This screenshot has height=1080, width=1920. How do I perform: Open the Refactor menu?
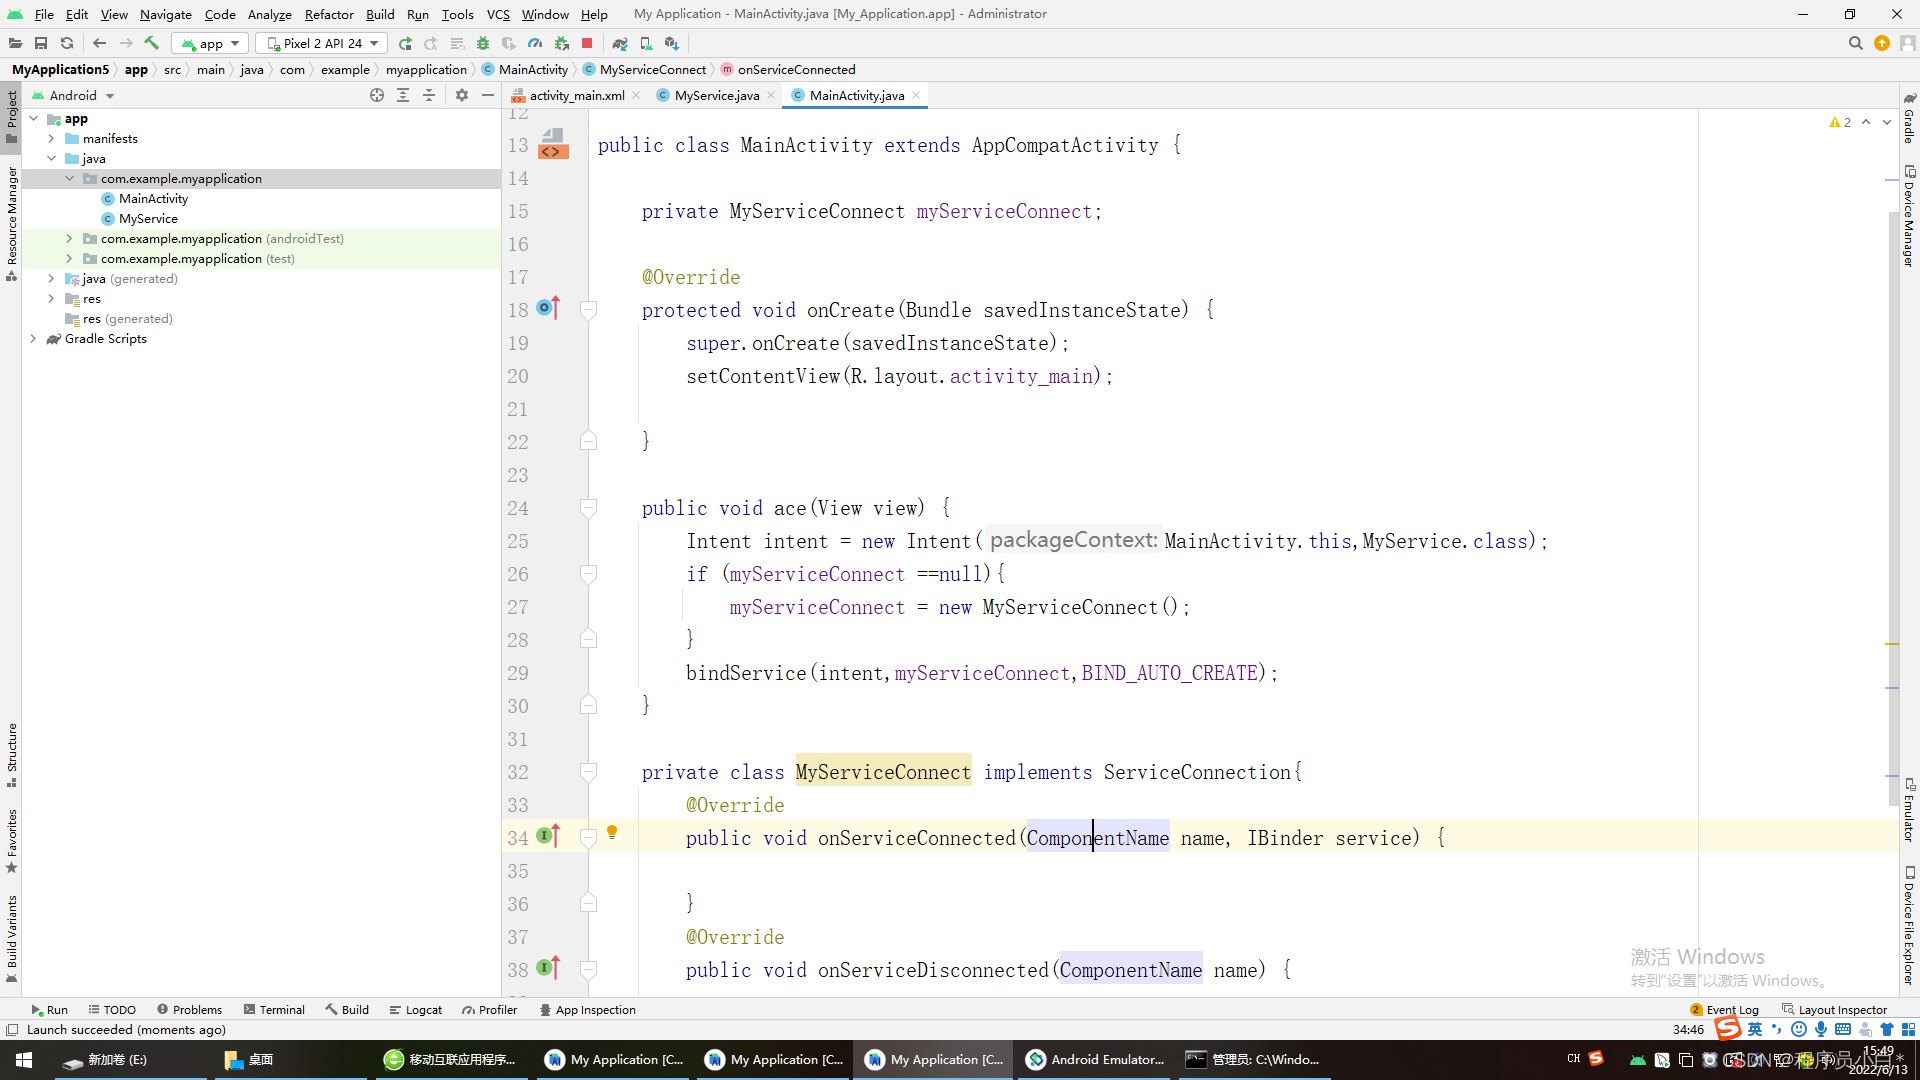tap(328, 14)
